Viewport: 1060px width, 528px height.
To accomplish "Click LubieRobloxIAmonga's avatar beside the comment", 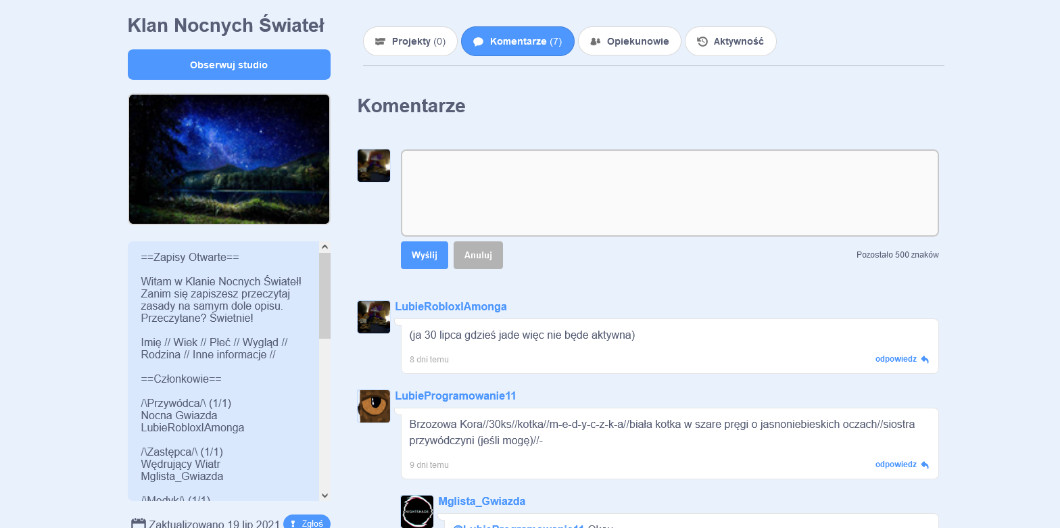I will 374,316.
